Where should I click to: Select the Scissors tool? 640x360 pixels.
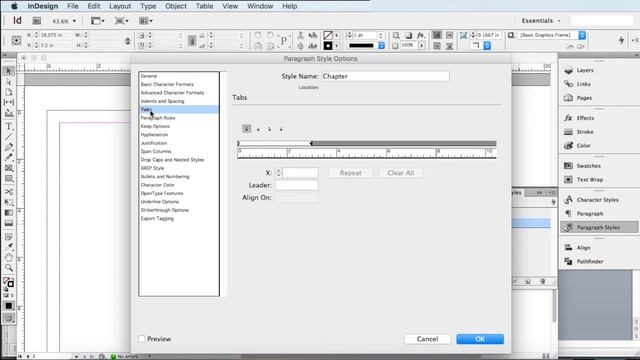click(x=9, y=191)
